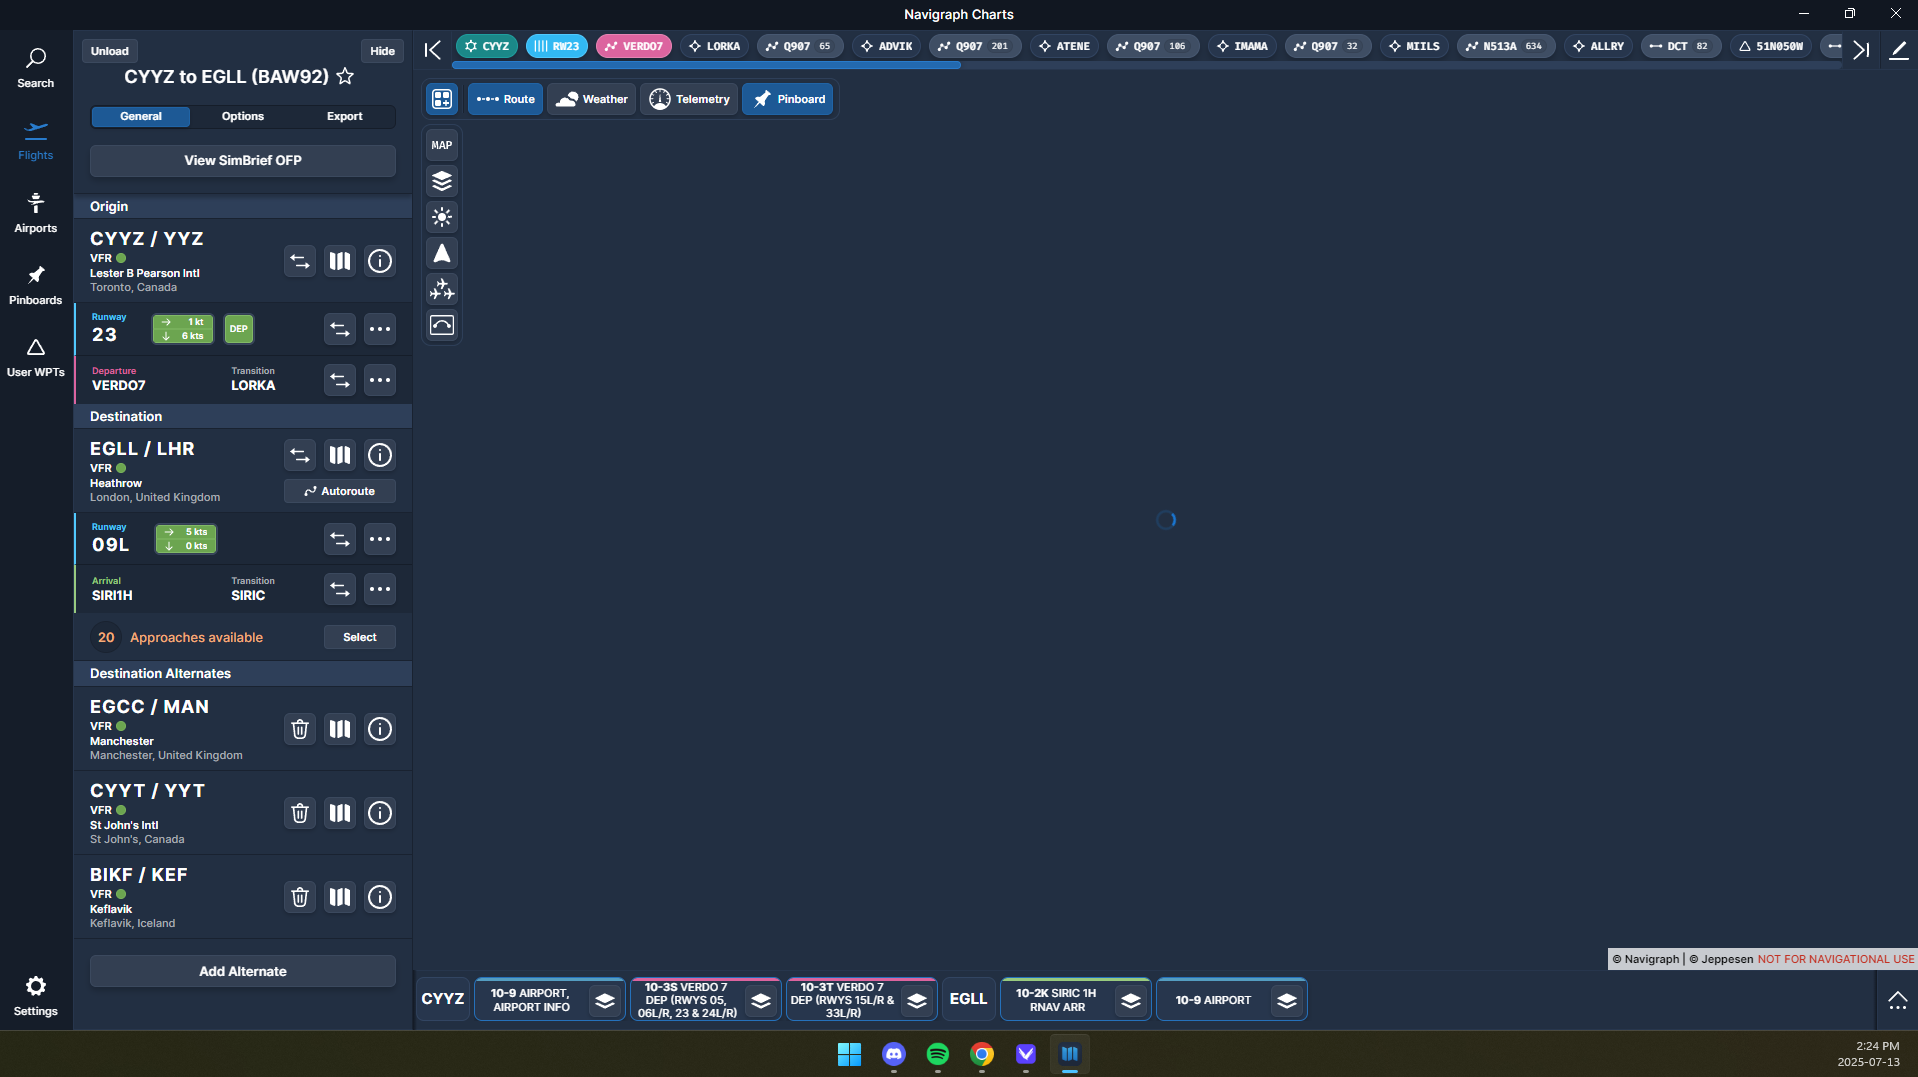
Task: Open overlay options for 10-2K SIRIC 1H chart
Action: tap(1131, 1000)
